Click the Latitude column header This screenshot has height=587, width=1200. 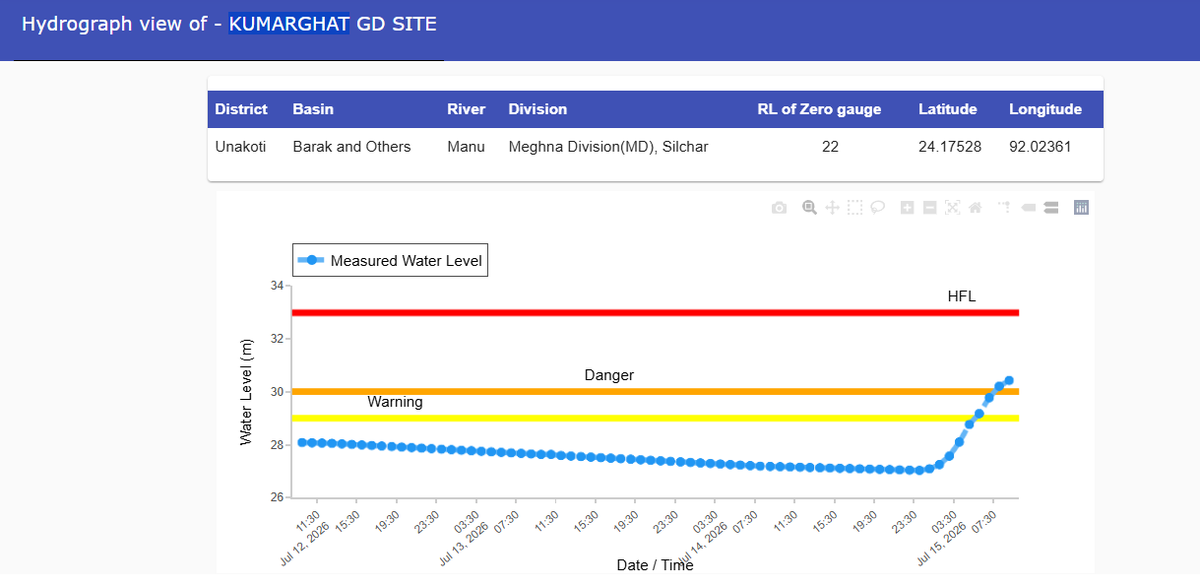pyautogui.click(x=948, y=109)
